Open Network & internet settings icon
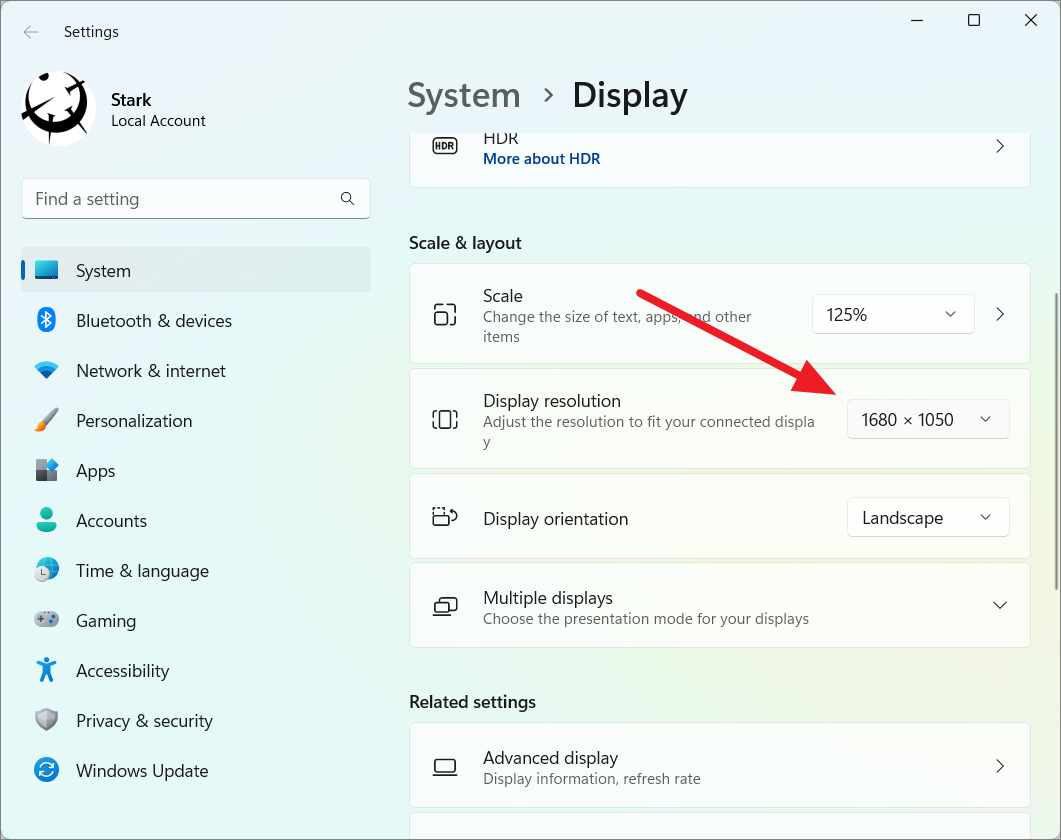 pos(47,370)
